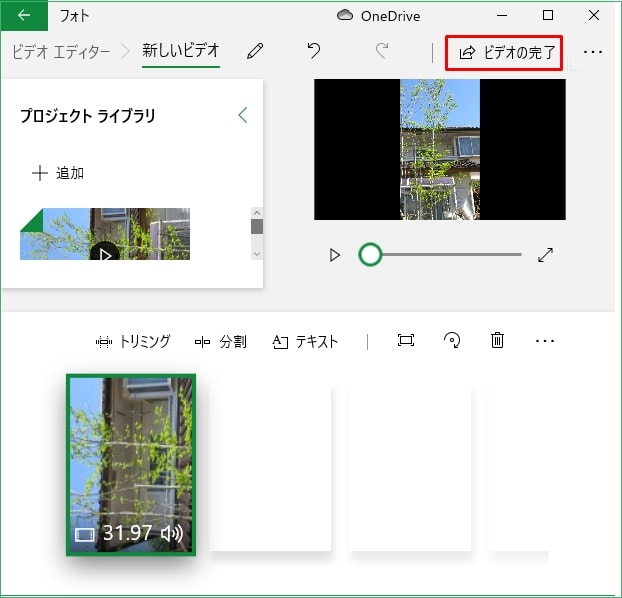Add media with the 追加 button
The height and width of the screenshot is (598, 622).
(x=58, y=173)
